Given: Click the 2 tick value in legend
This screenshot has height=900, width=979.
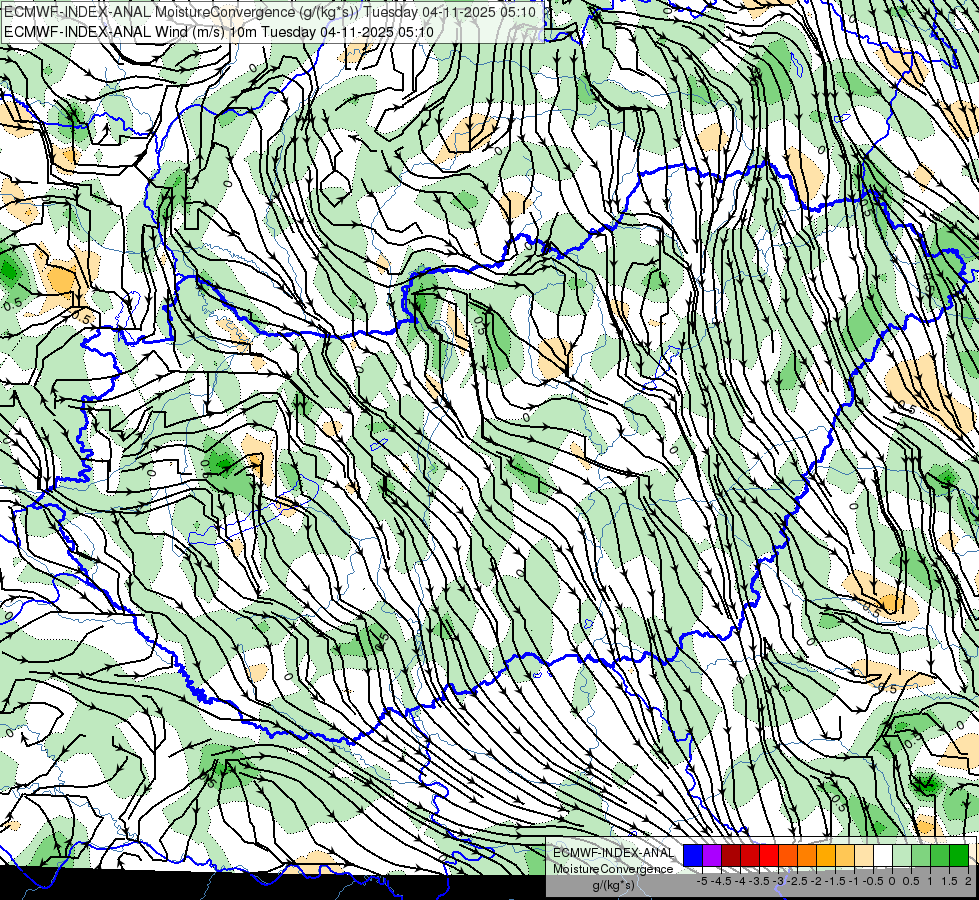Looking at the screenshot, I should 968,881.
